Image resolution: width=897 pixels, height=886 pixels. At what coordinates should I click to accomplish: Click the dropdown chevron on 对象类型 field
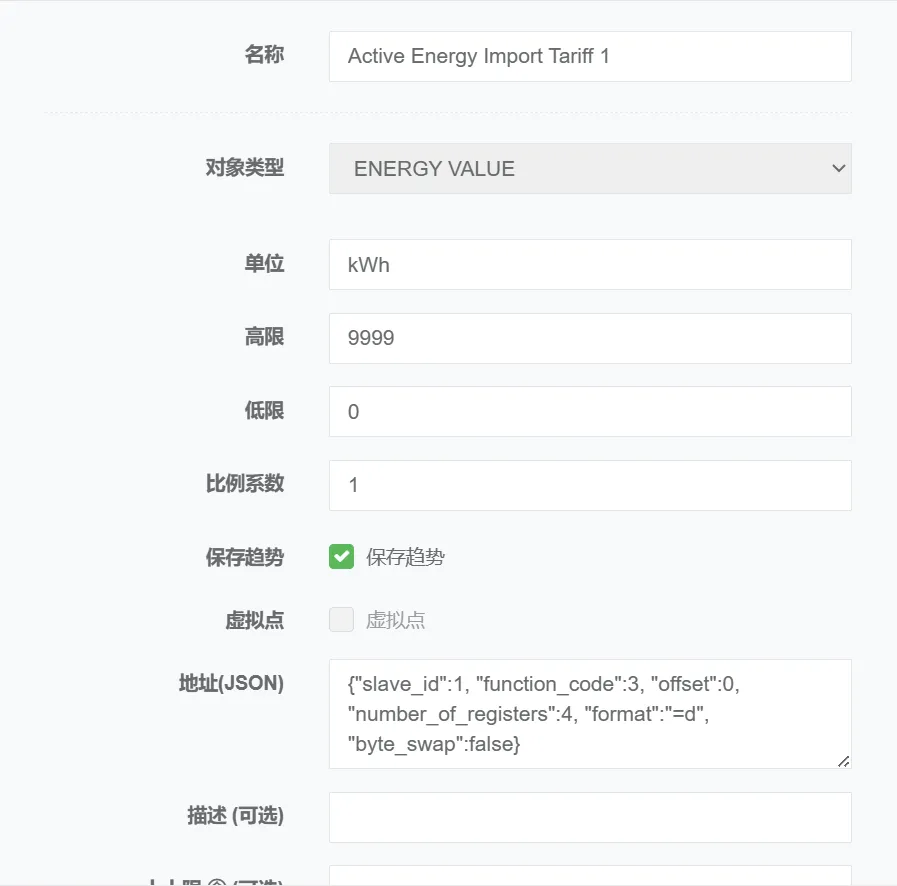(x=838, y=168)
